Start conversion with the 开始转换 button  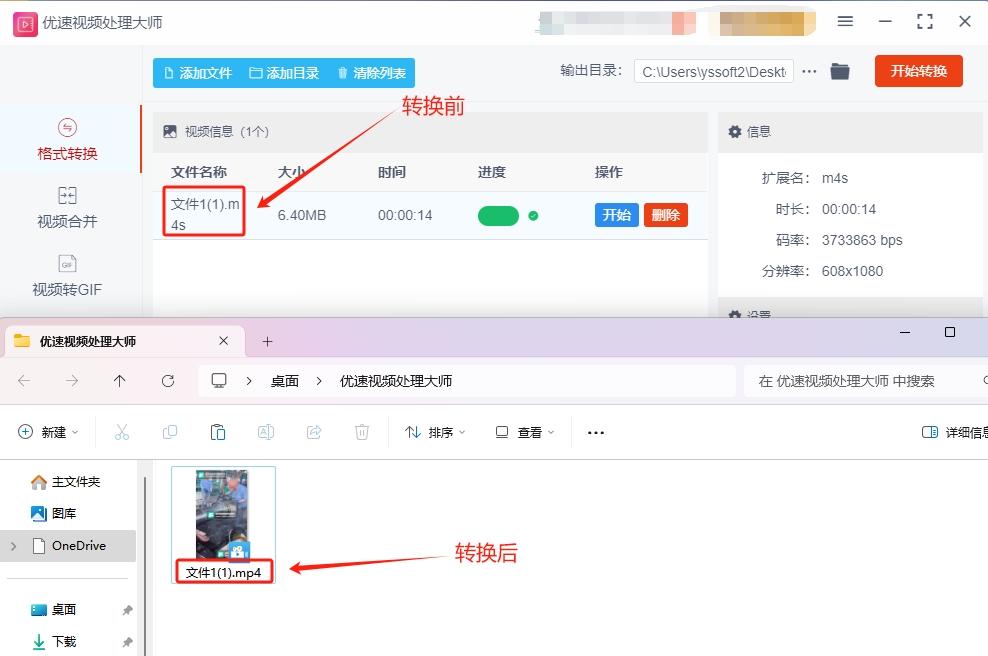click(x=918, y=71)
